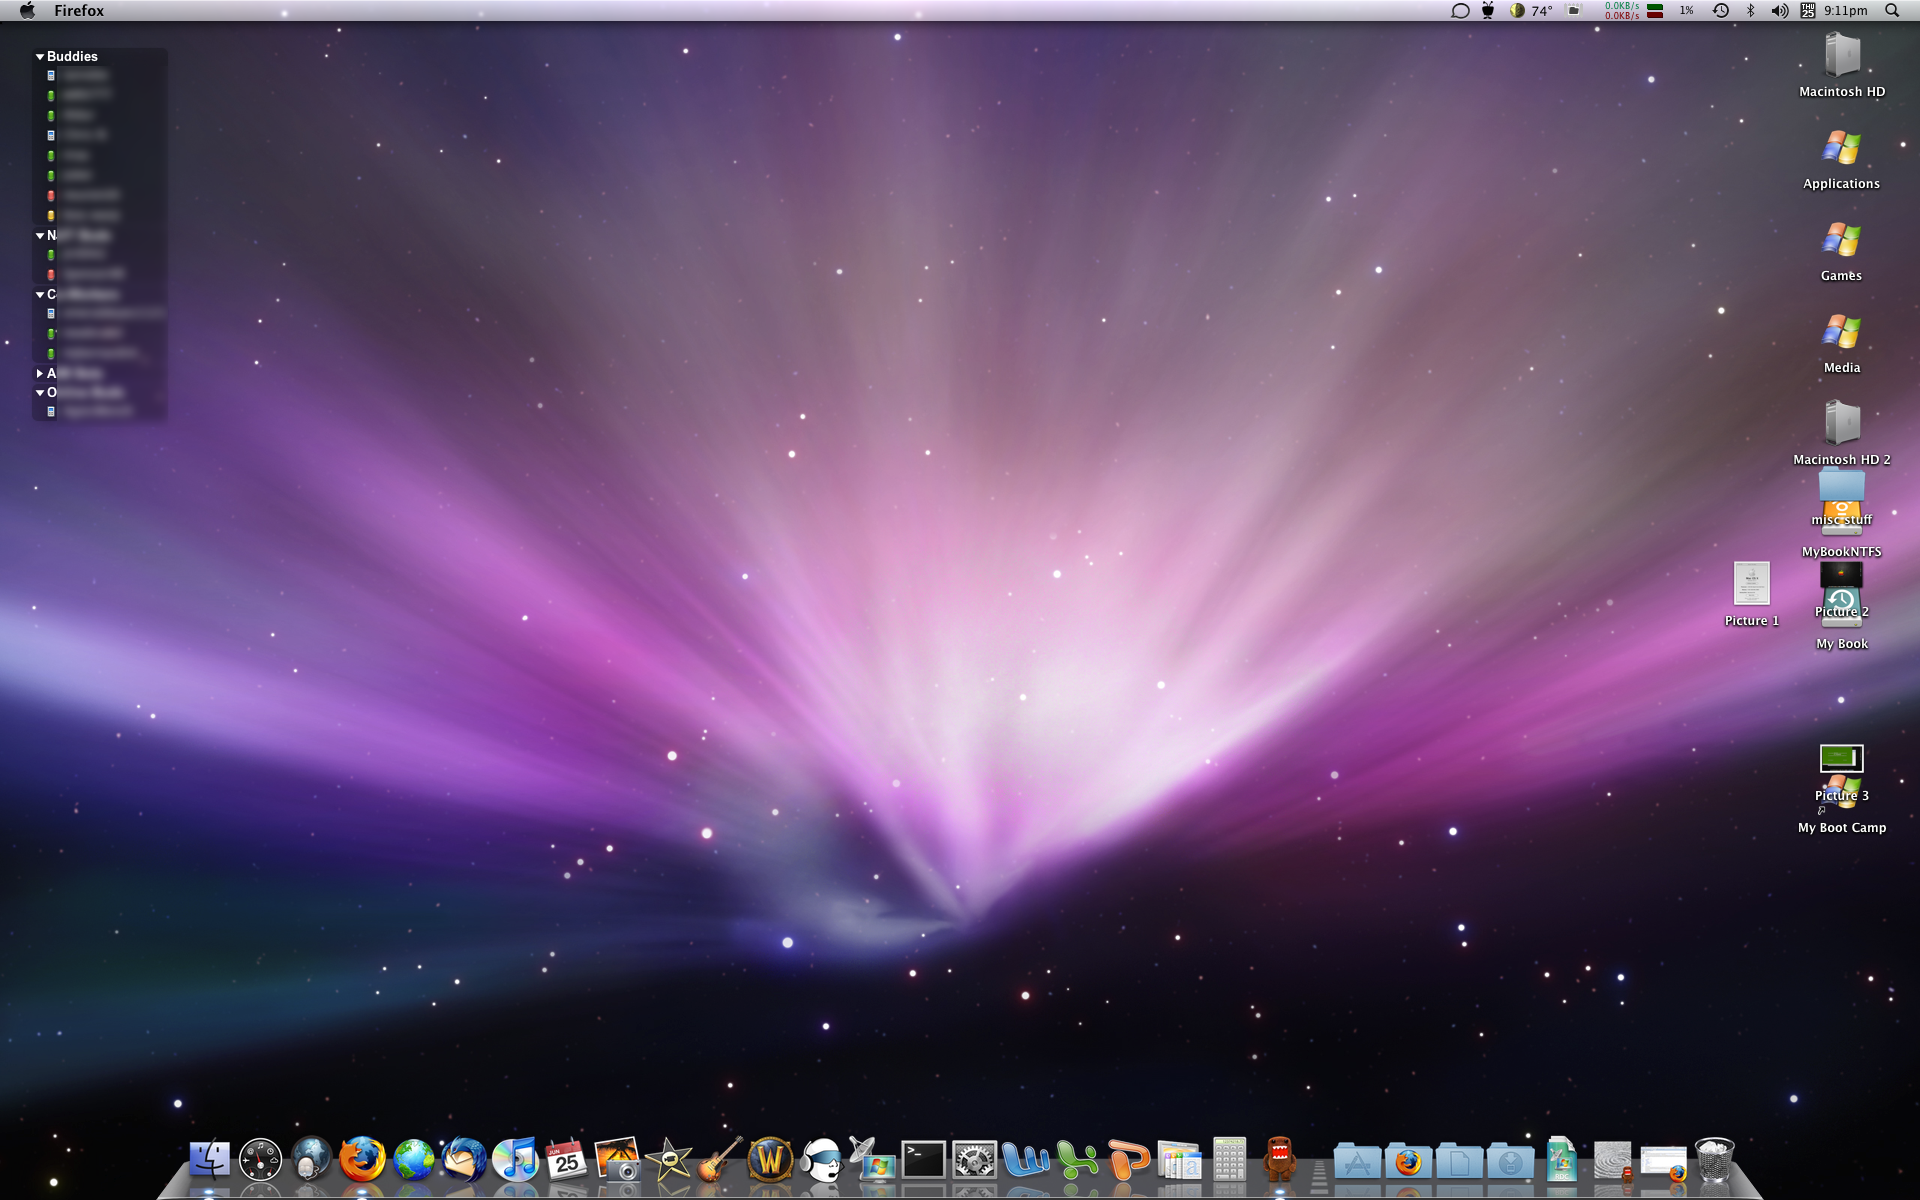The height and width of the screenshot is (1200, 1920).
Task: Expand the collapsed group starting with A
Action: [x=40, y=373]
